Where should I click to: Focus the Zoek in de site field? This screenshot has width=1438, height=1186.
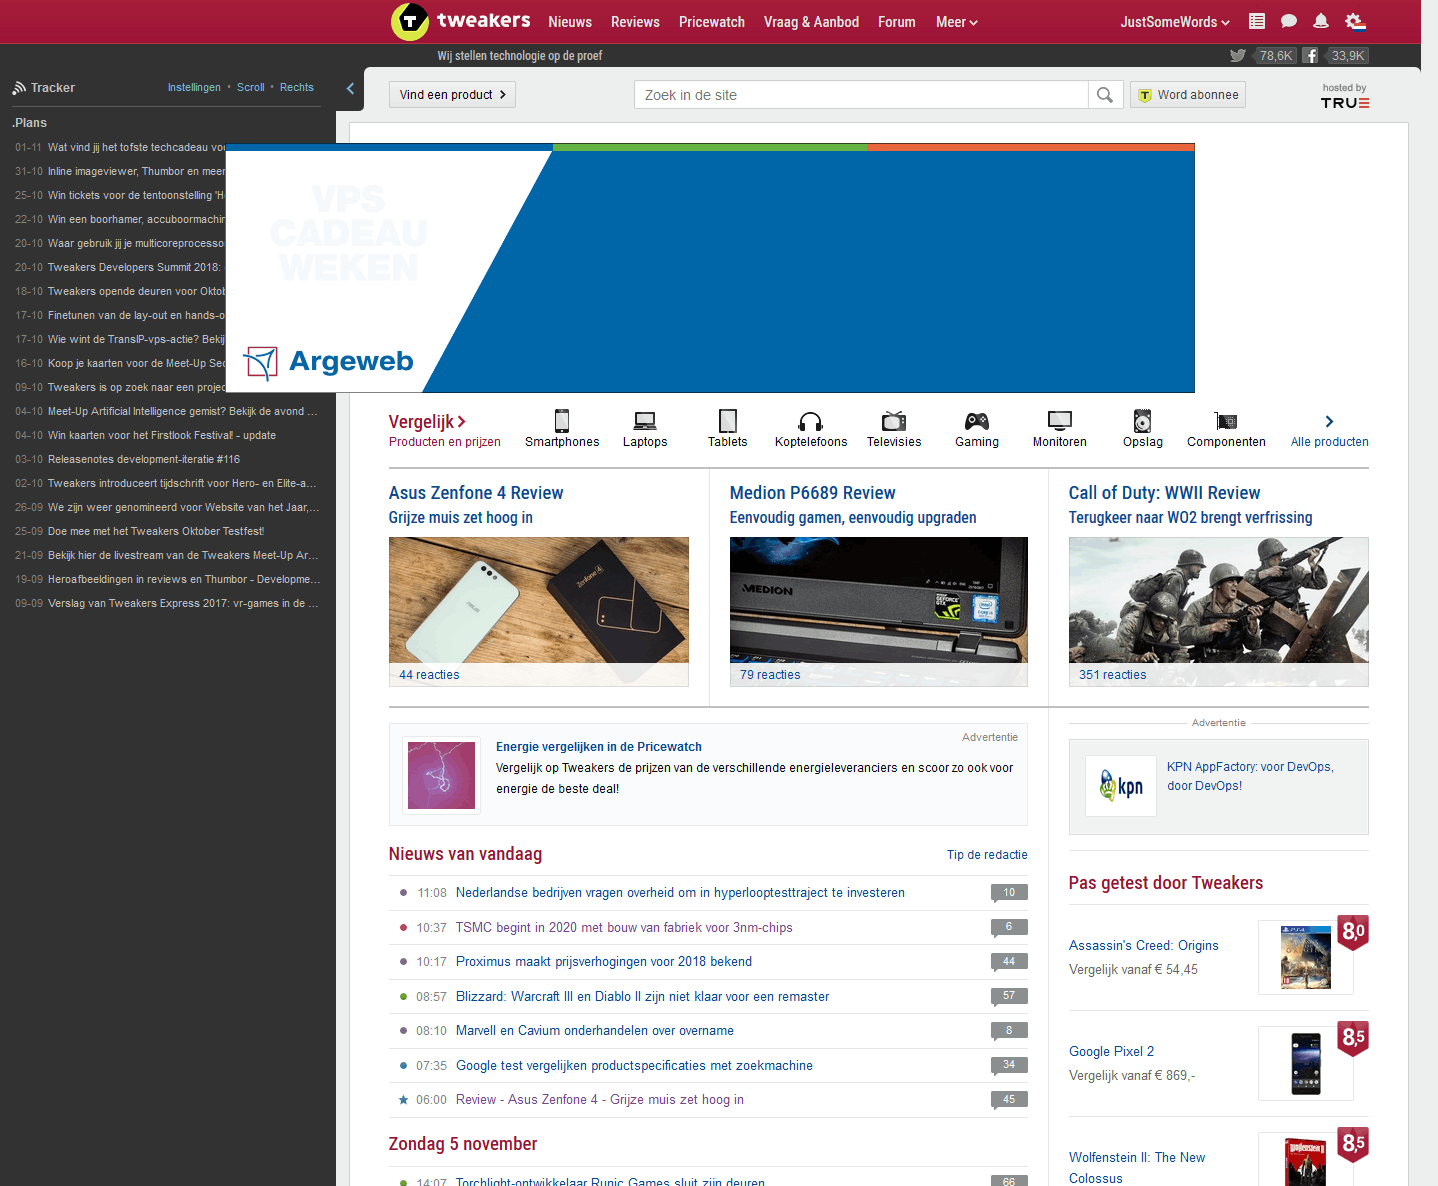(861, 95)
